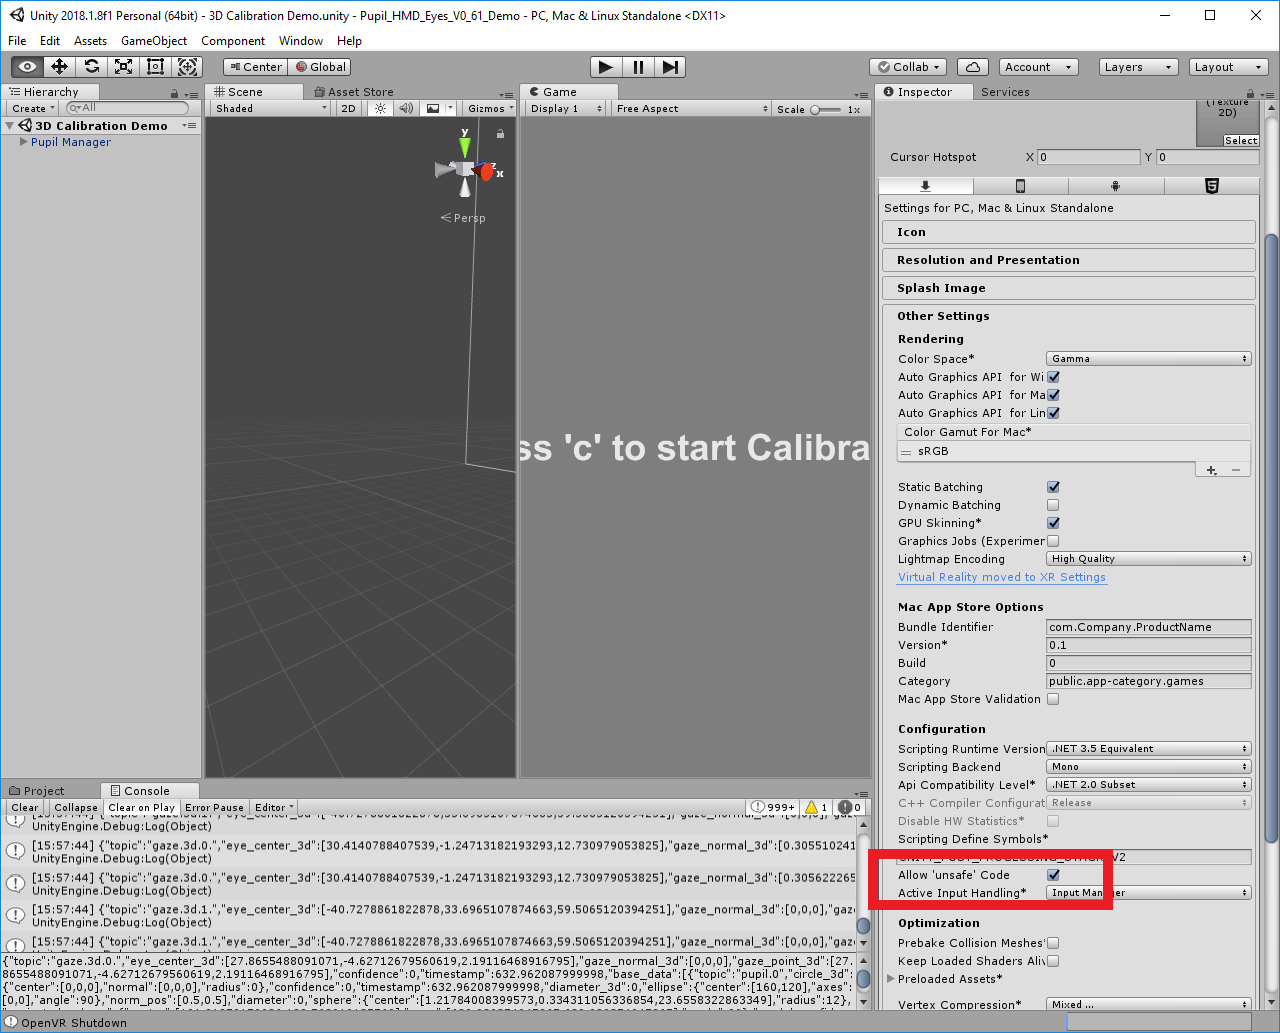Click the Clear console button
Screen dimensions: 1280x1033
tap(25, 808)
